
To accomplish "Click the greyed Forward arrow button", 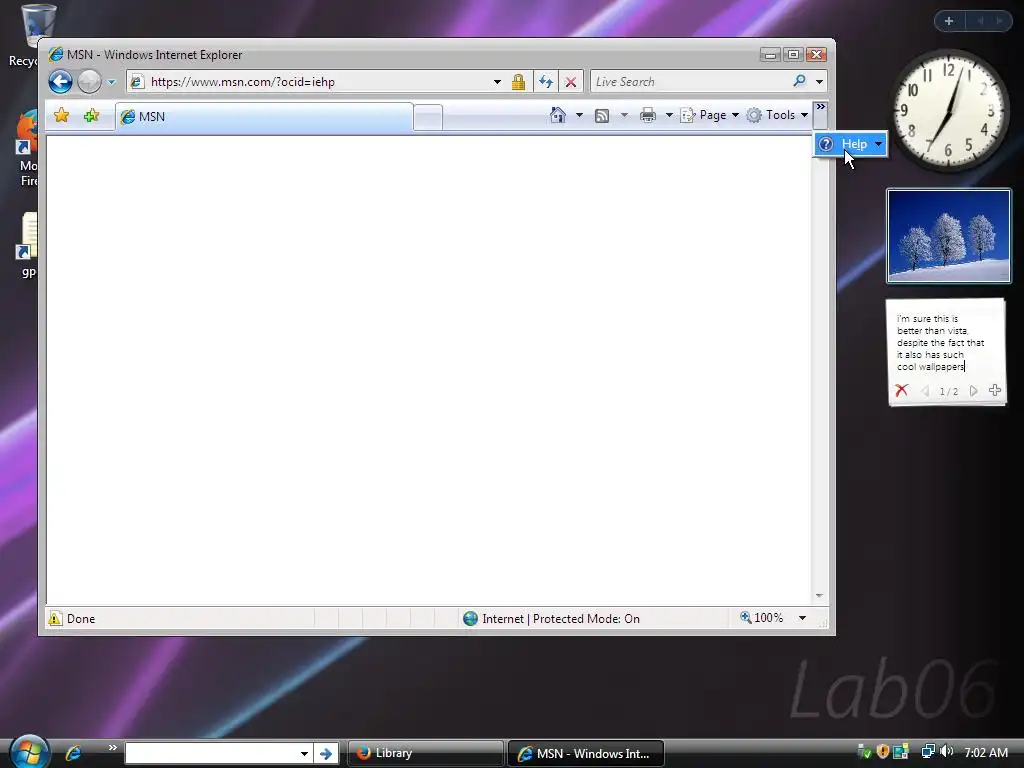I will [x=89, y=82].
